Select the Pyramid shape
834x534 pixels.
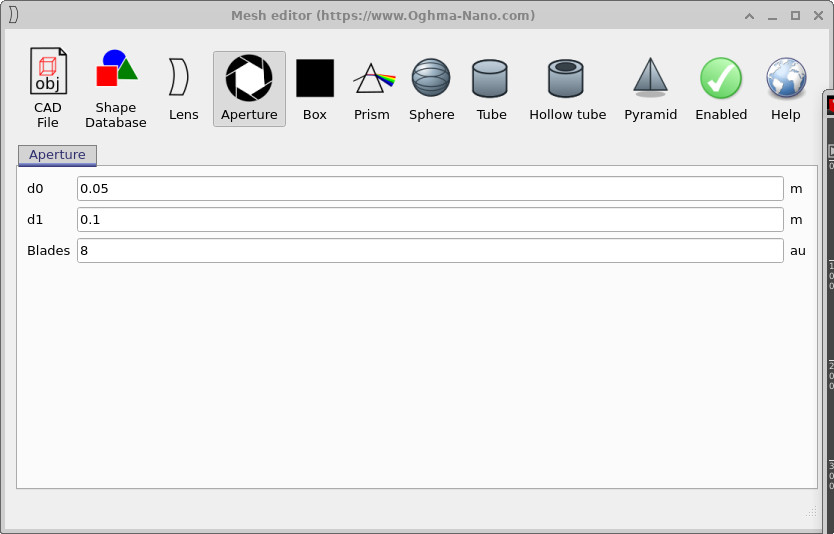tap(651, 88)
